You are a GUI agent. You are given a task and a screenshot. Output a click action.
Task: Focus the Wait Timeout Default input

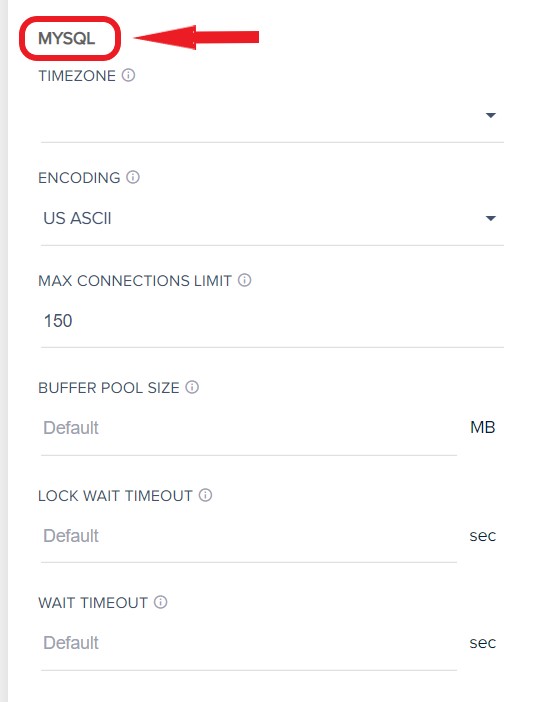coord(249,643)
